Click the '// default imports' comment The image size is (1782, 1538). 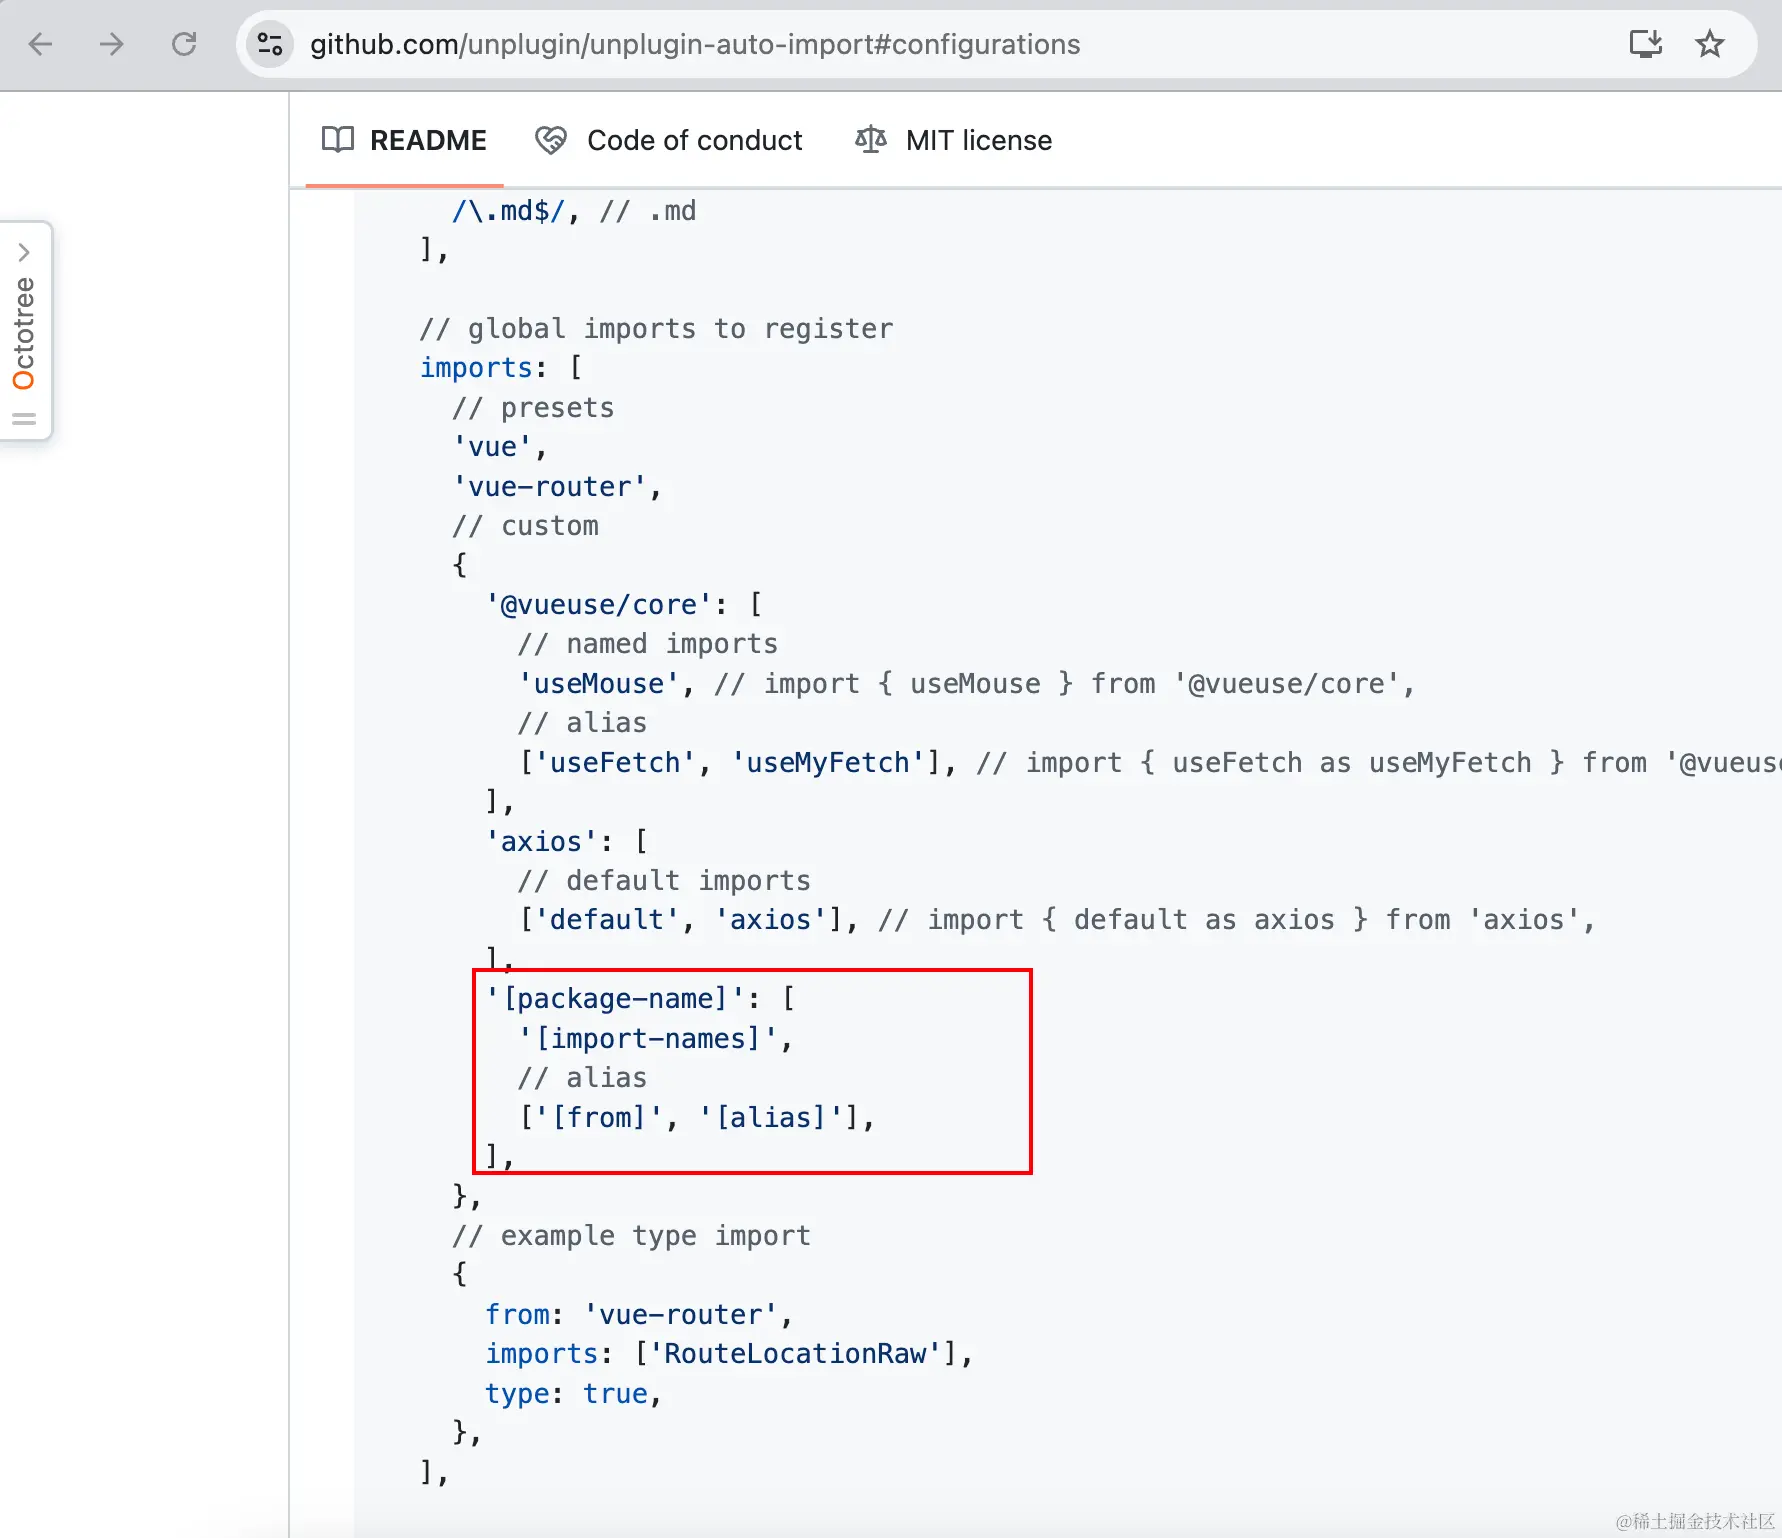coord(664,881)
